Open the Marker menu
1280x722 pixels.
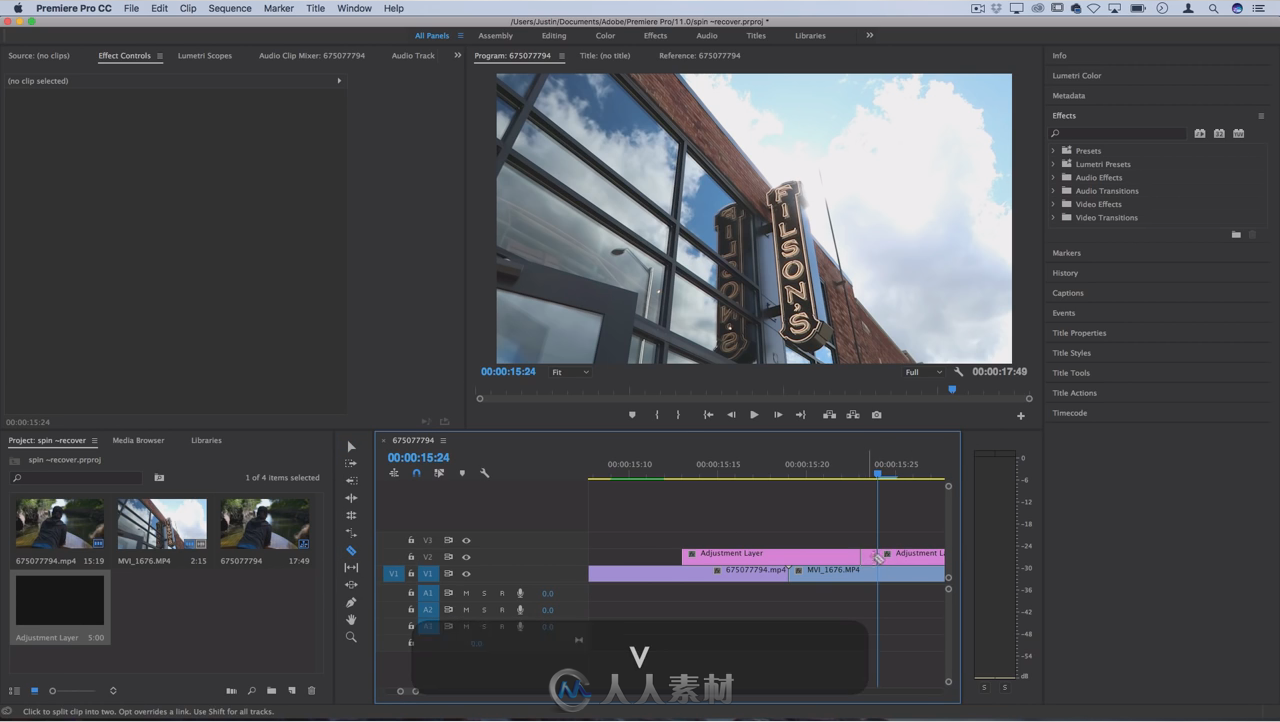click(279, 8)
